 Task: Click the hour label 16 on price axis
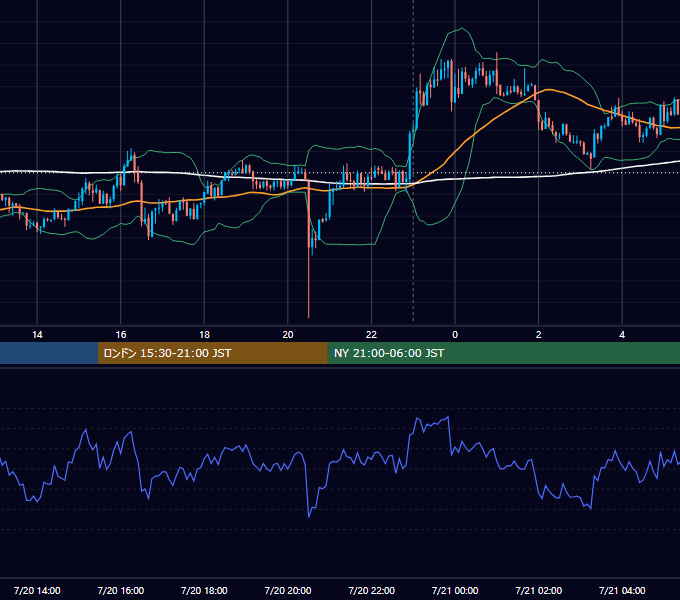tap(121, 335)
